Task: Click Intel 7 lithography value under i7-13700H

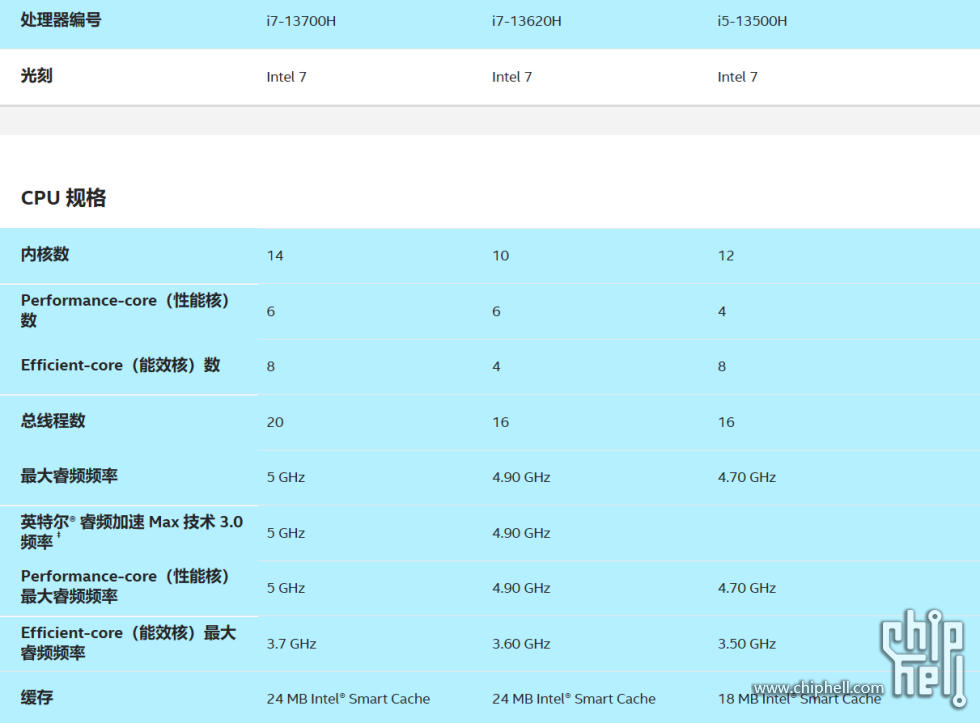Action: (x=286, y=77)
